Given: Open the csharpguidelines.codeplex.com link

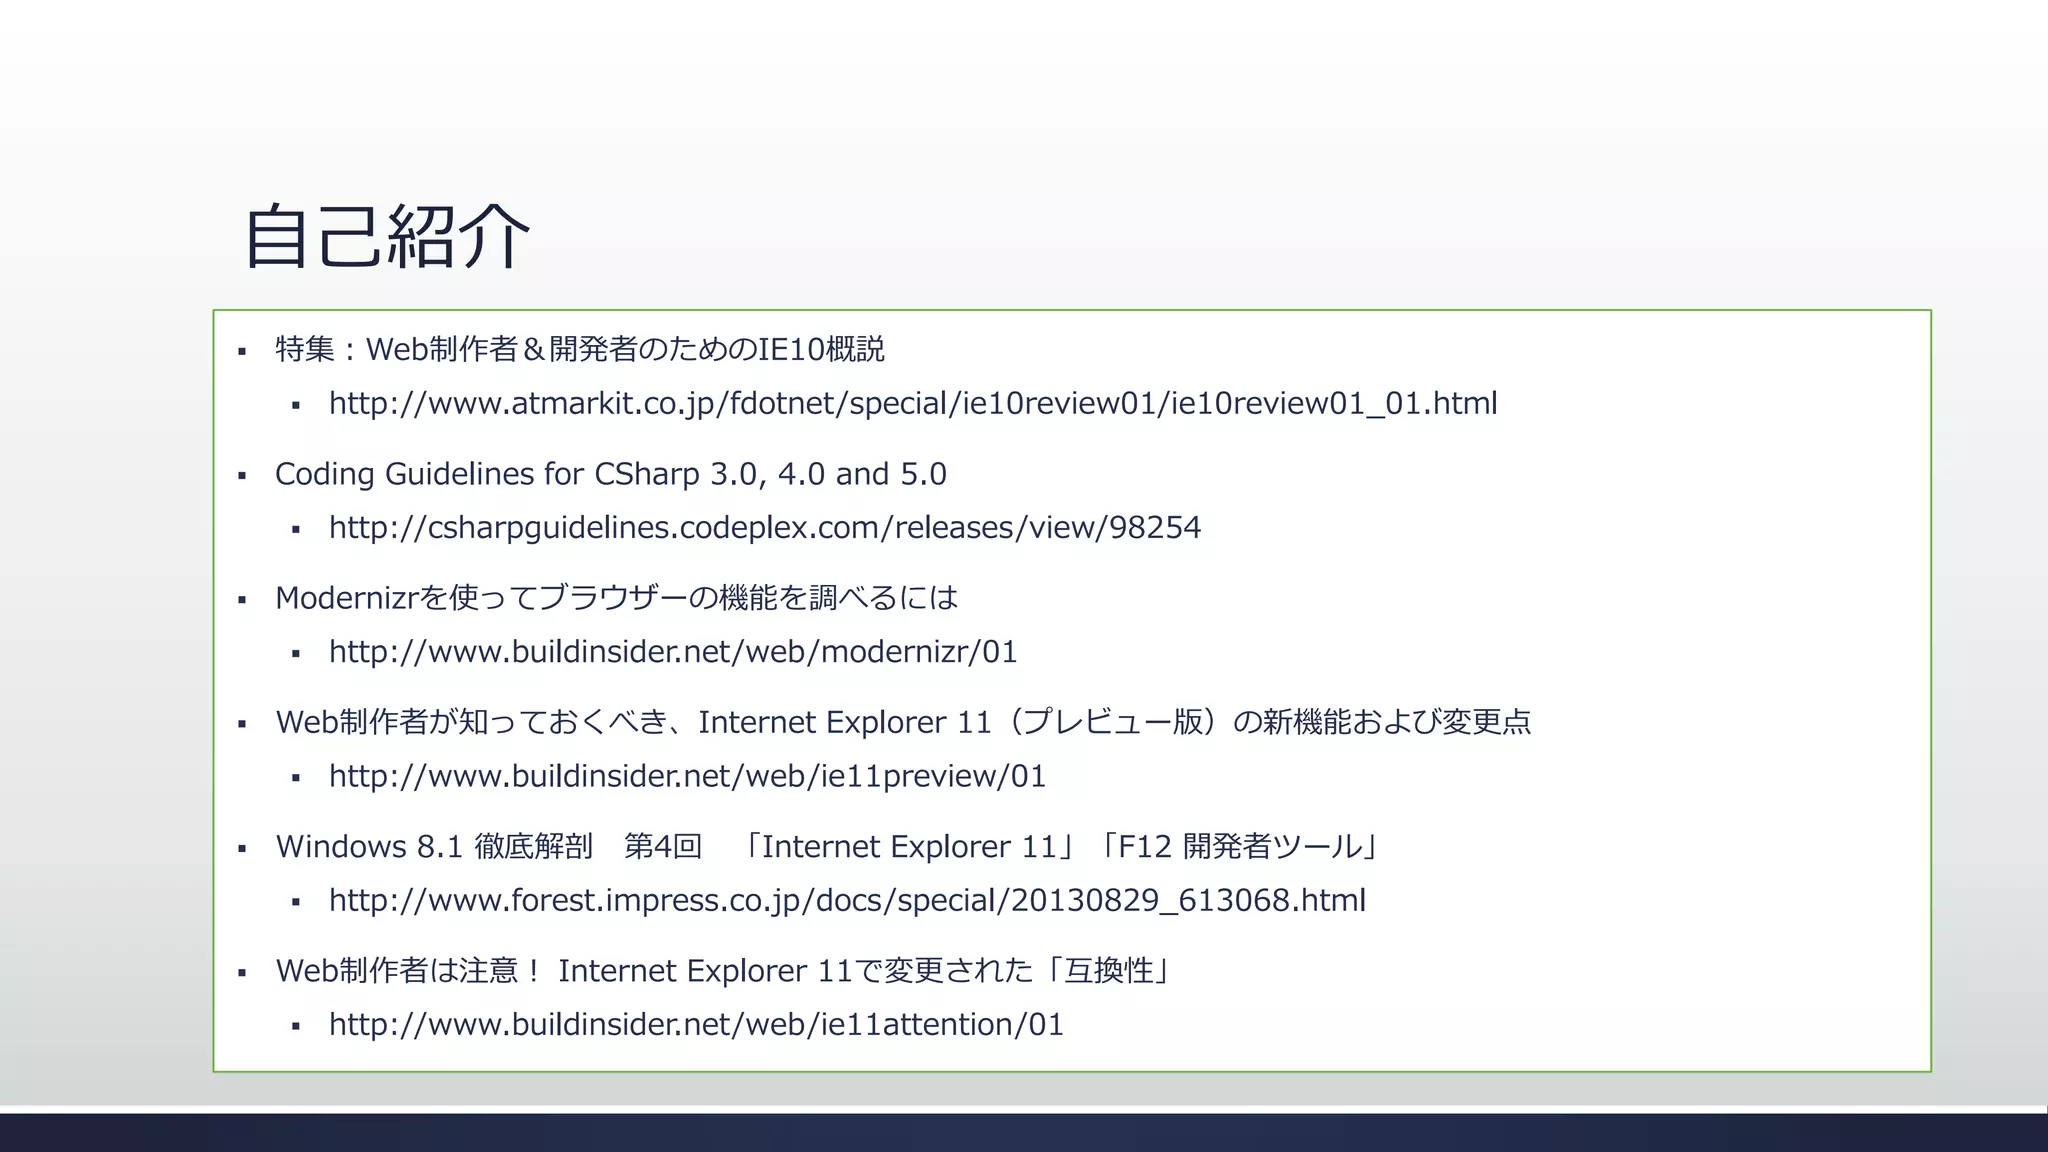Looking at the screenshot, I should click(765, 527).
